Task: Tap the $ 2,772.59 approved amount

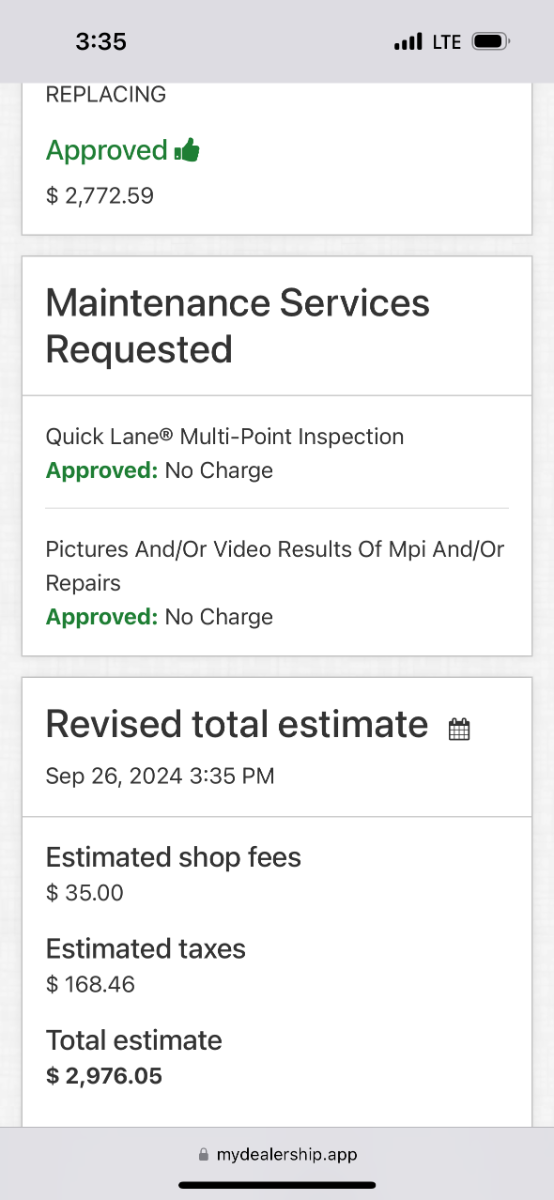Action: click(100, 196)
